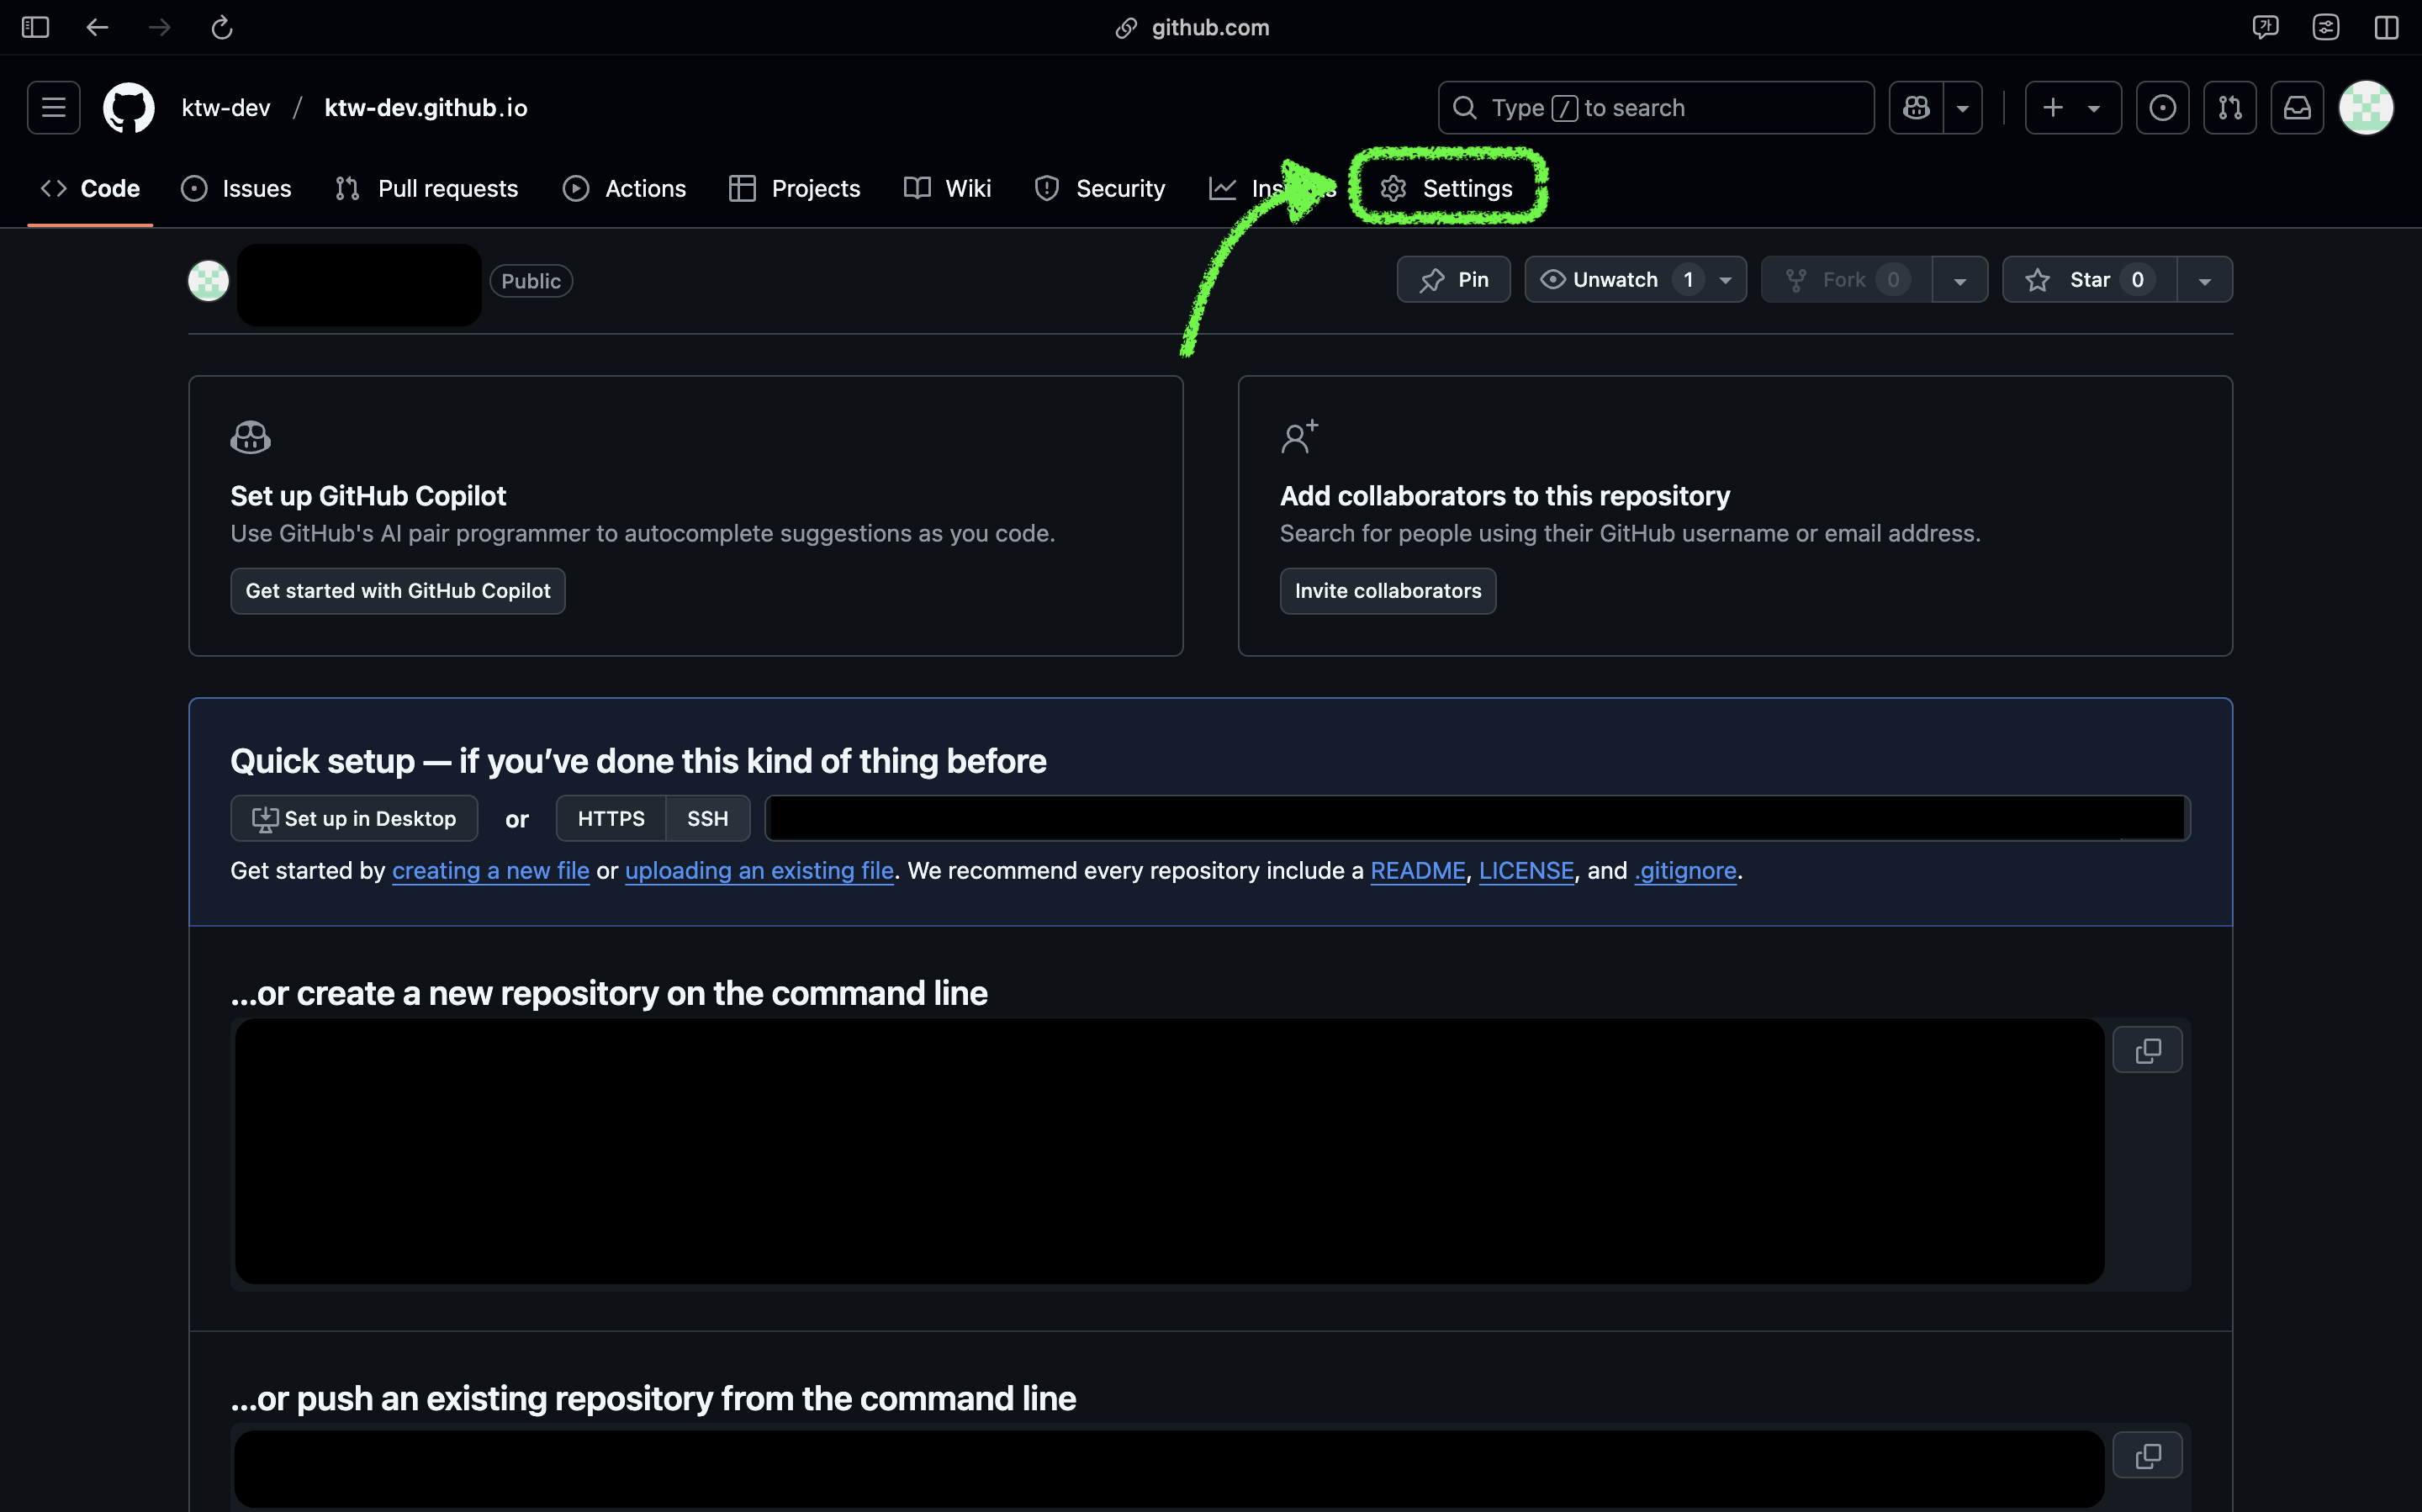Switch to the Wiki tab
Viewport: 2422px width, 1512px height.
[947, 188]
